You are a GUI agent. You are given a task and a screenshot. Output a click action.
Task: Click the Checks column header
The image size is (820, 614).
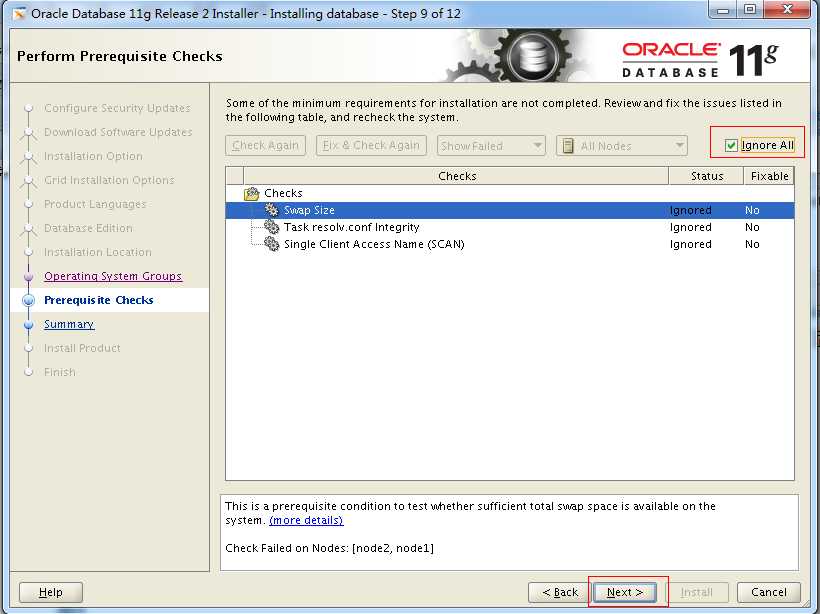coord(457,176)
